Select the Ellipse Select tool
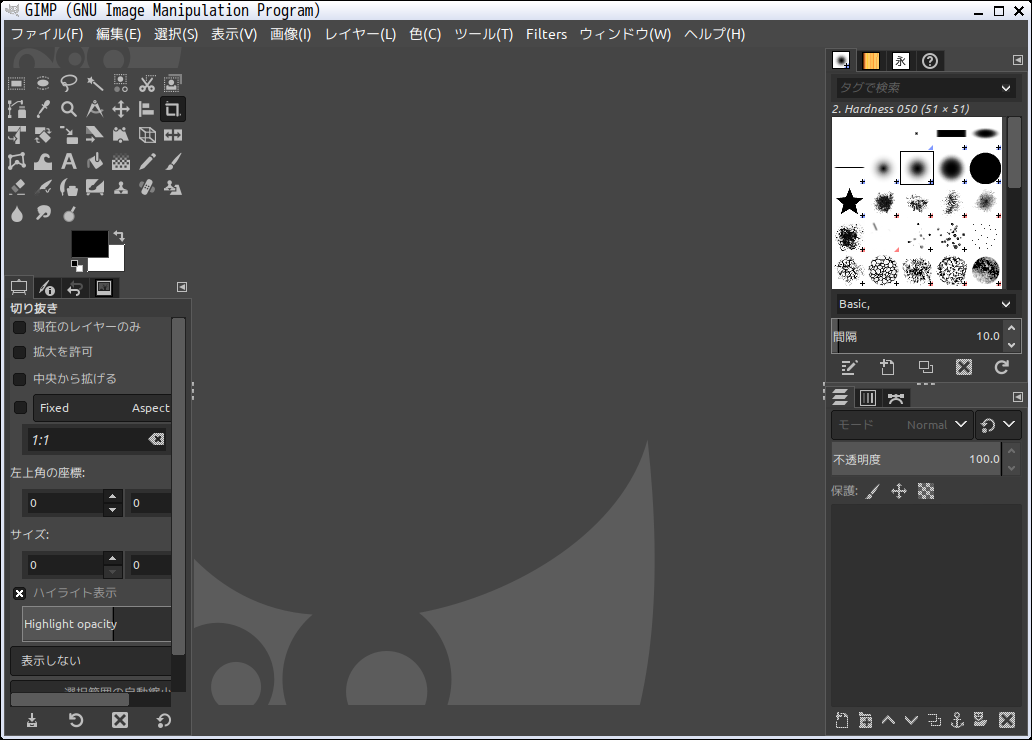This screenshot has width=1032, height=740. [43, 84]
